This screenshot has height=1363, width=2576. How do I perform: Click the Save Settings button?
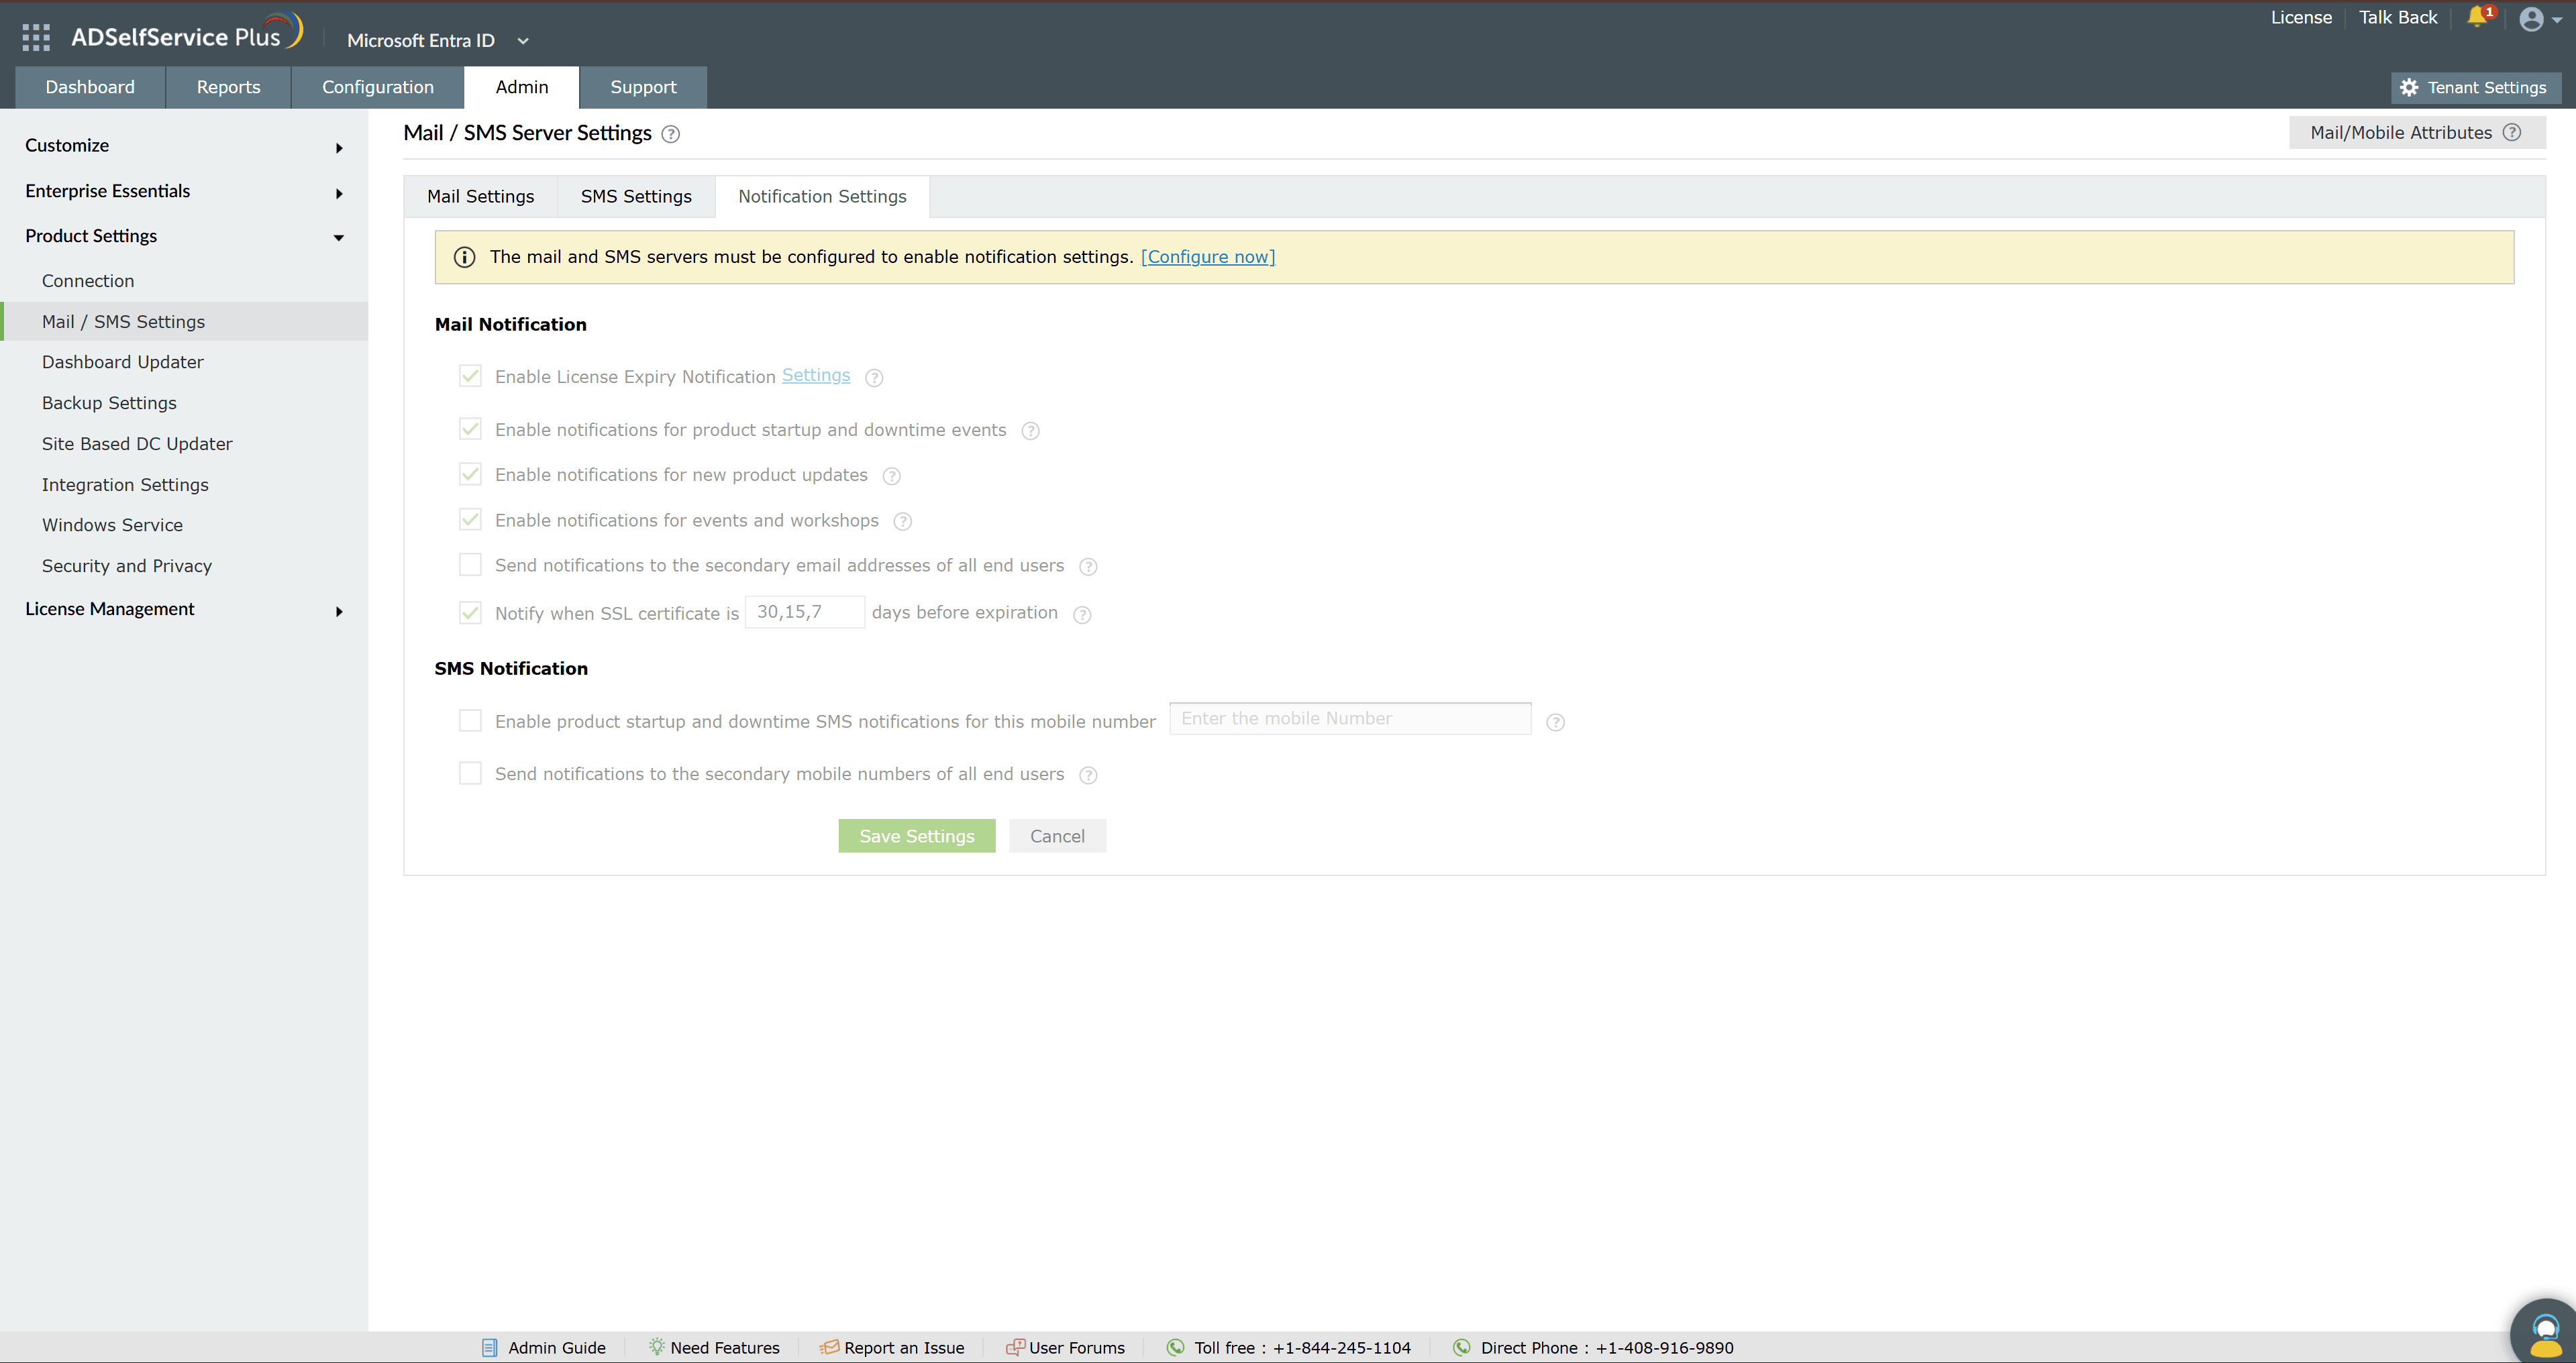tap(917, 836)
